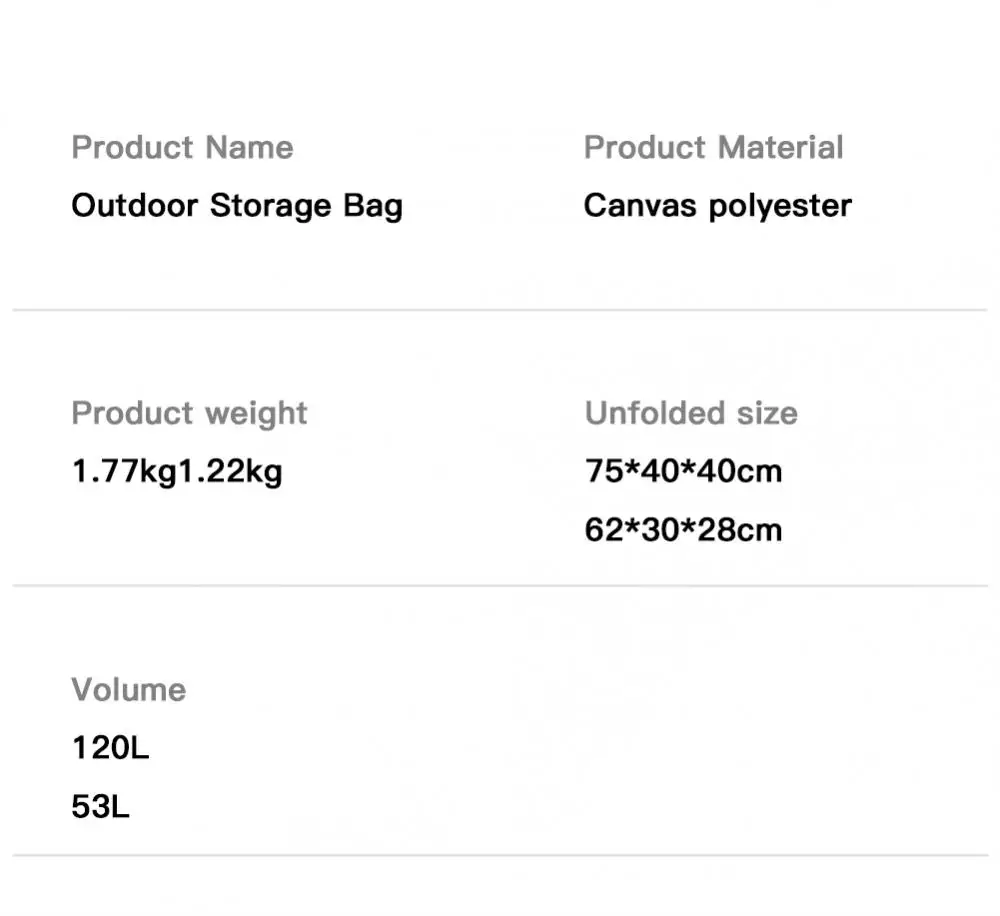Click the divider line below 53L
Screen dimensions: 1000x916
(500, 855)
